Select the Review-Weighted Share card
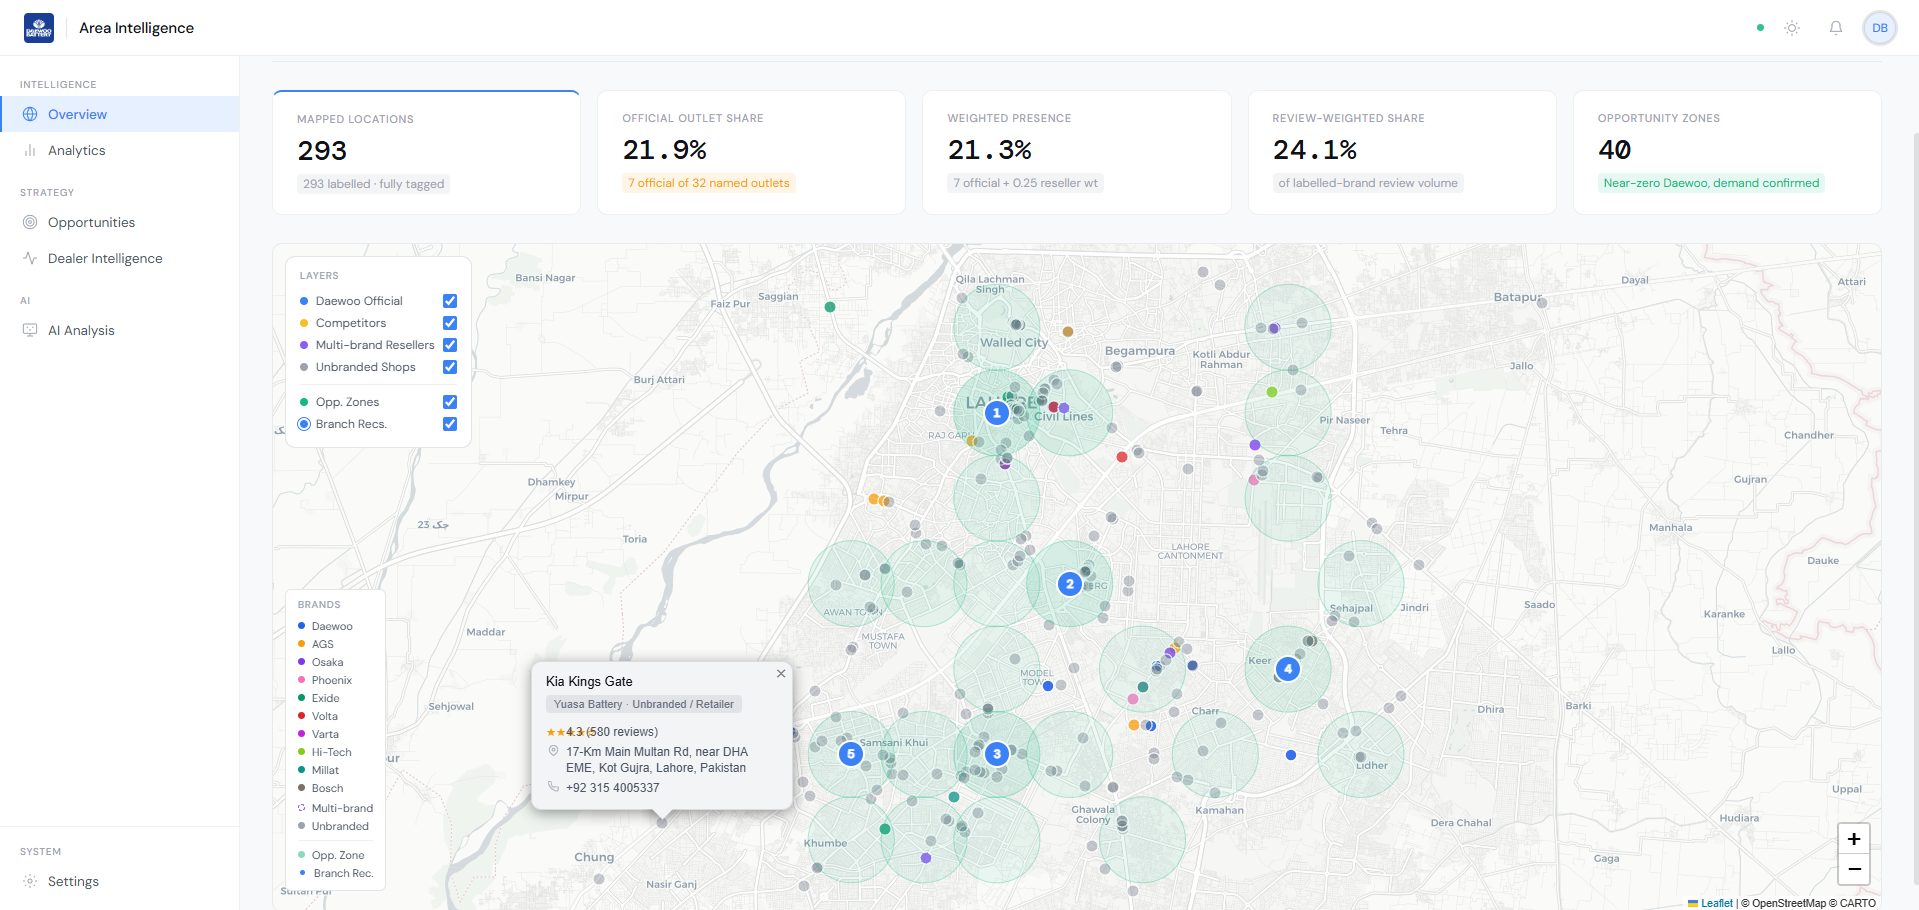Screen dimensions: 1919x910 1402,152
